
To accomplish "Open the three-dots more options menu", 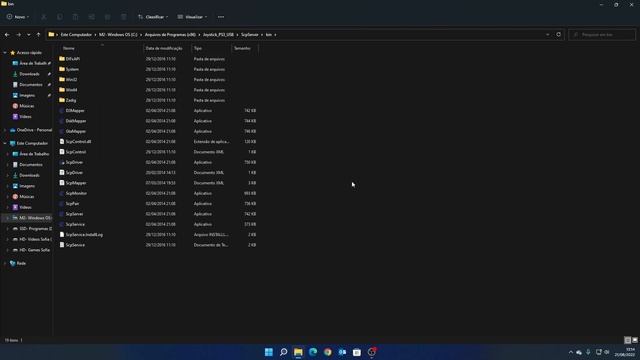I will pos(221,17).
